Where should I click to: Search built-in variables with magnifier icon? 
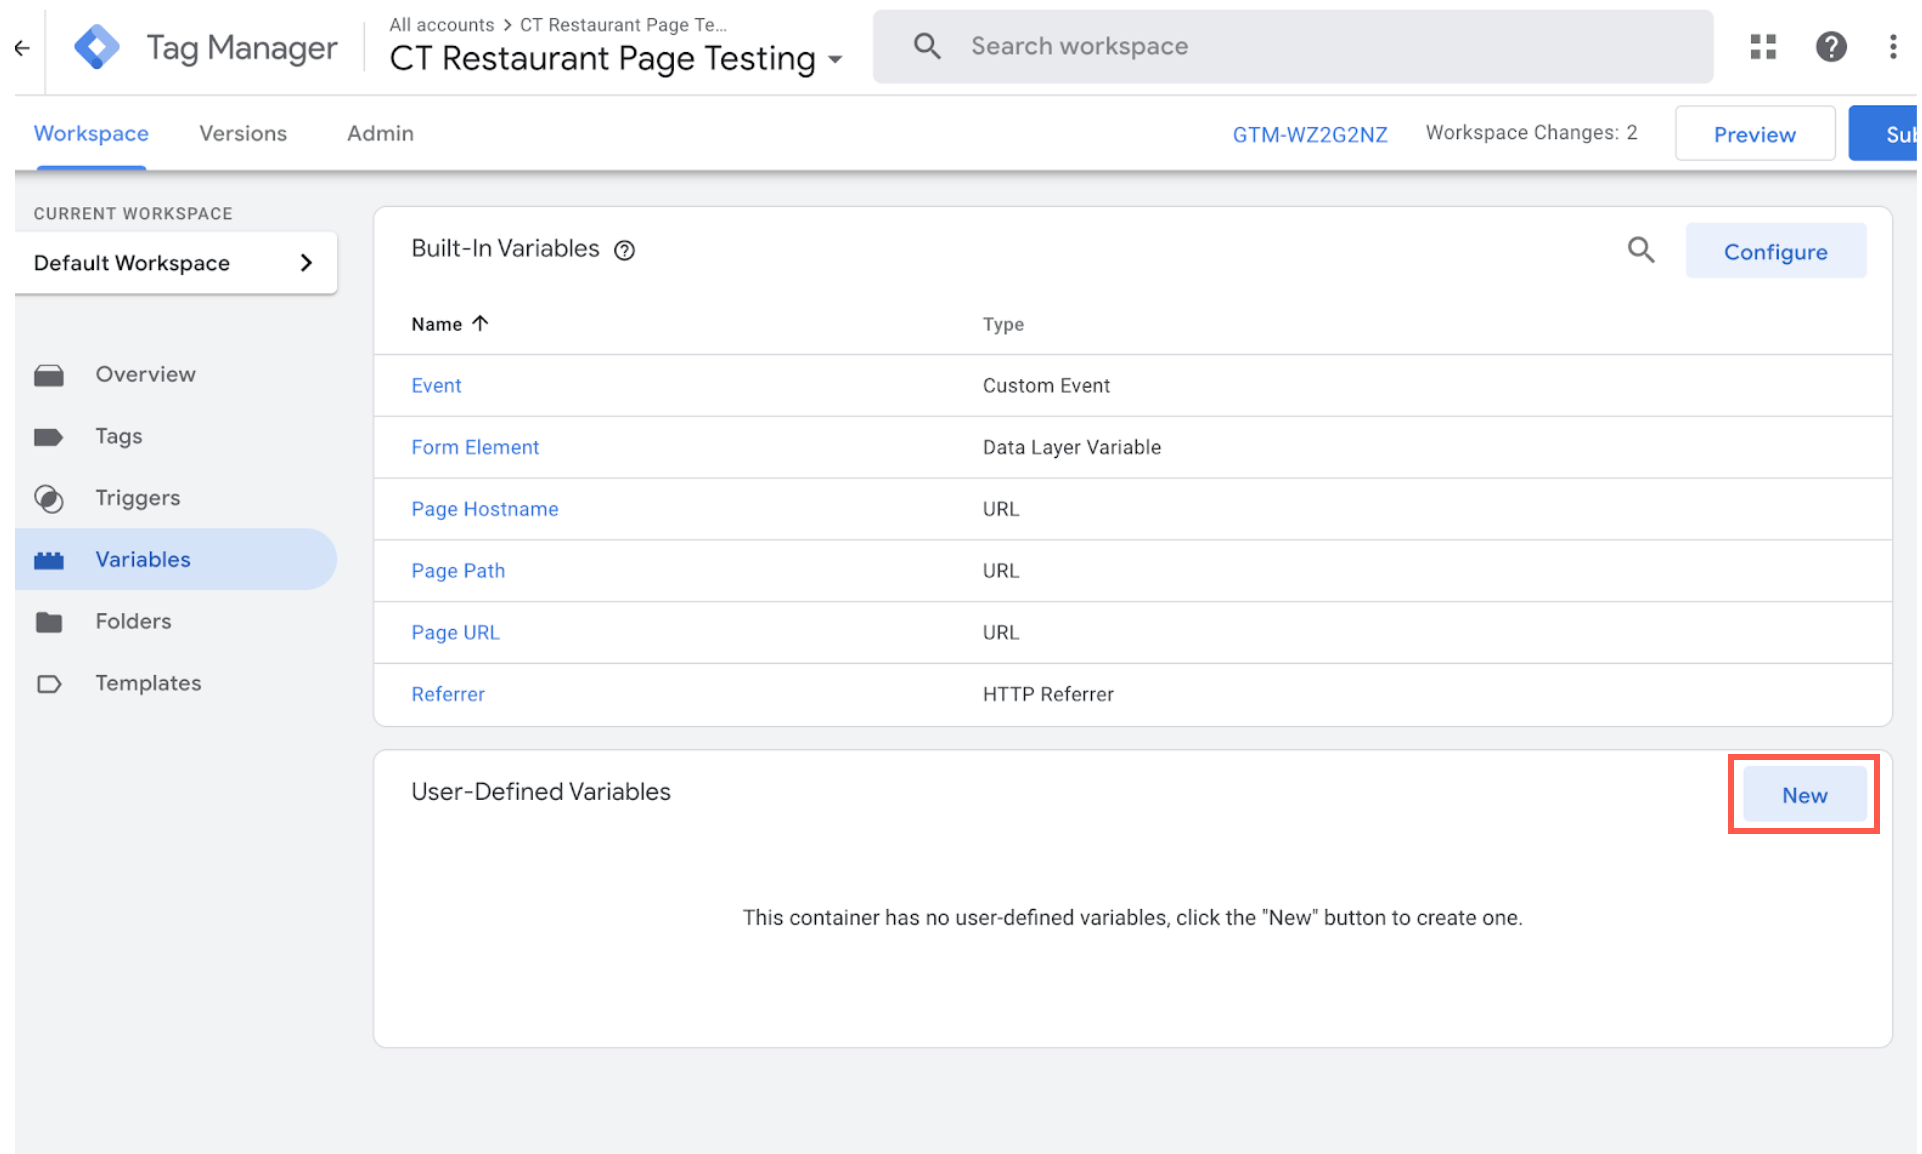[x=1641, y=250]
